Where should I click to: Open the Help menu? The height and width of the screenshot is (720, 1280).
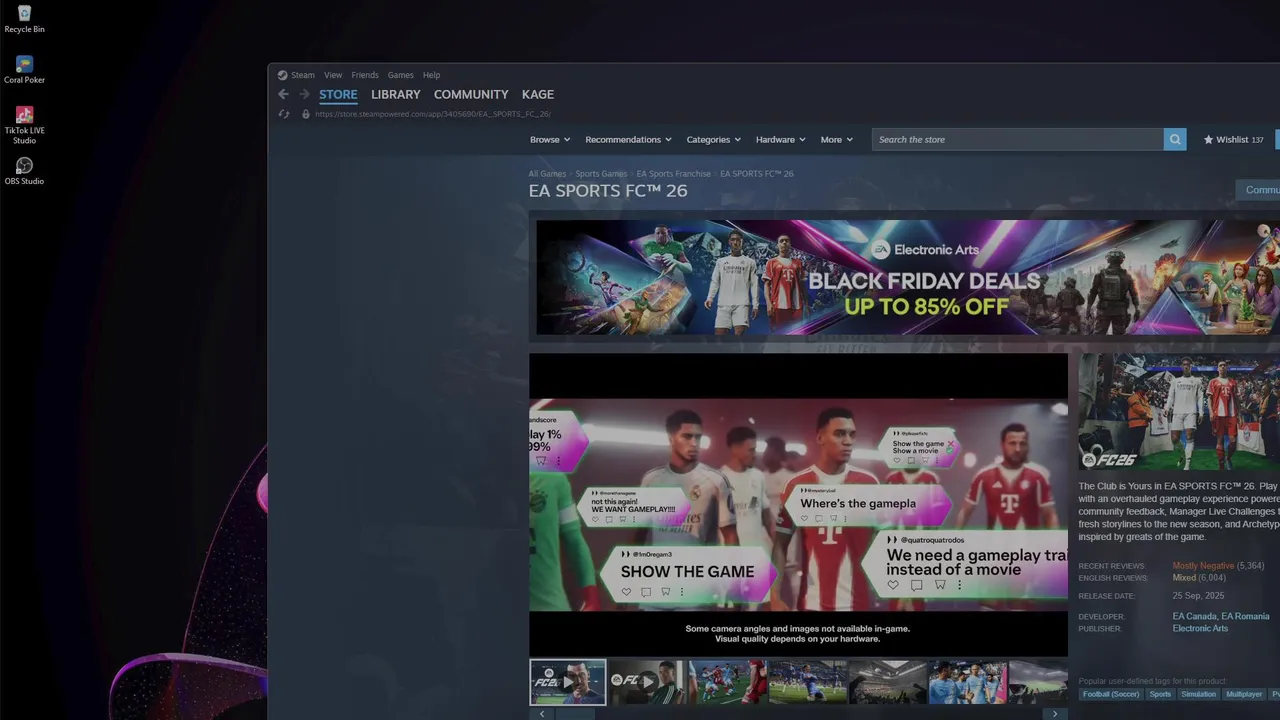431,75
